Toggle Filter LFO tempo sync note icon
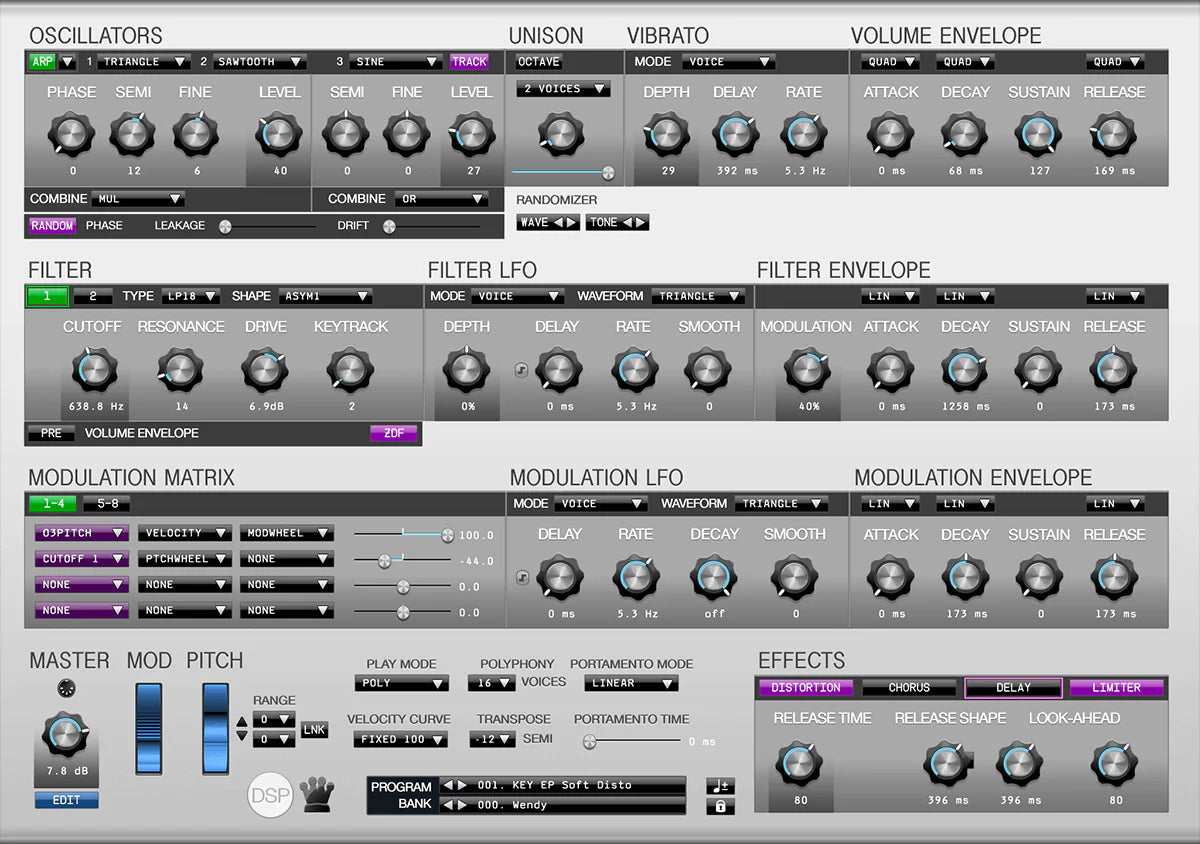1200x844 pixels. point(521,370)
